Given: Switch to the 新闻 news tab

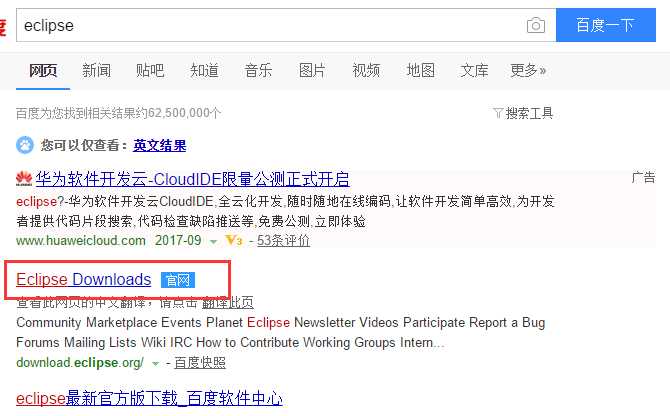Looking at the screenshot, I should tap(97, 70).
